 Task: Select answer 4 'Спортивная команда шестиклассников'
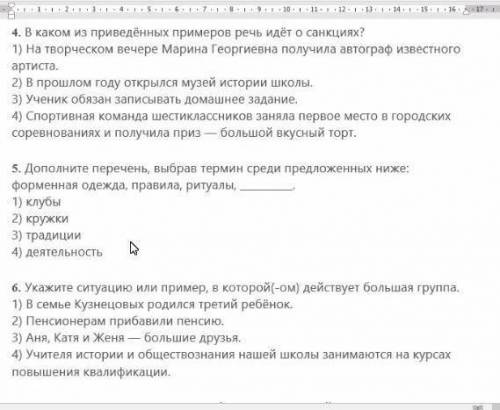click(231, 116)
